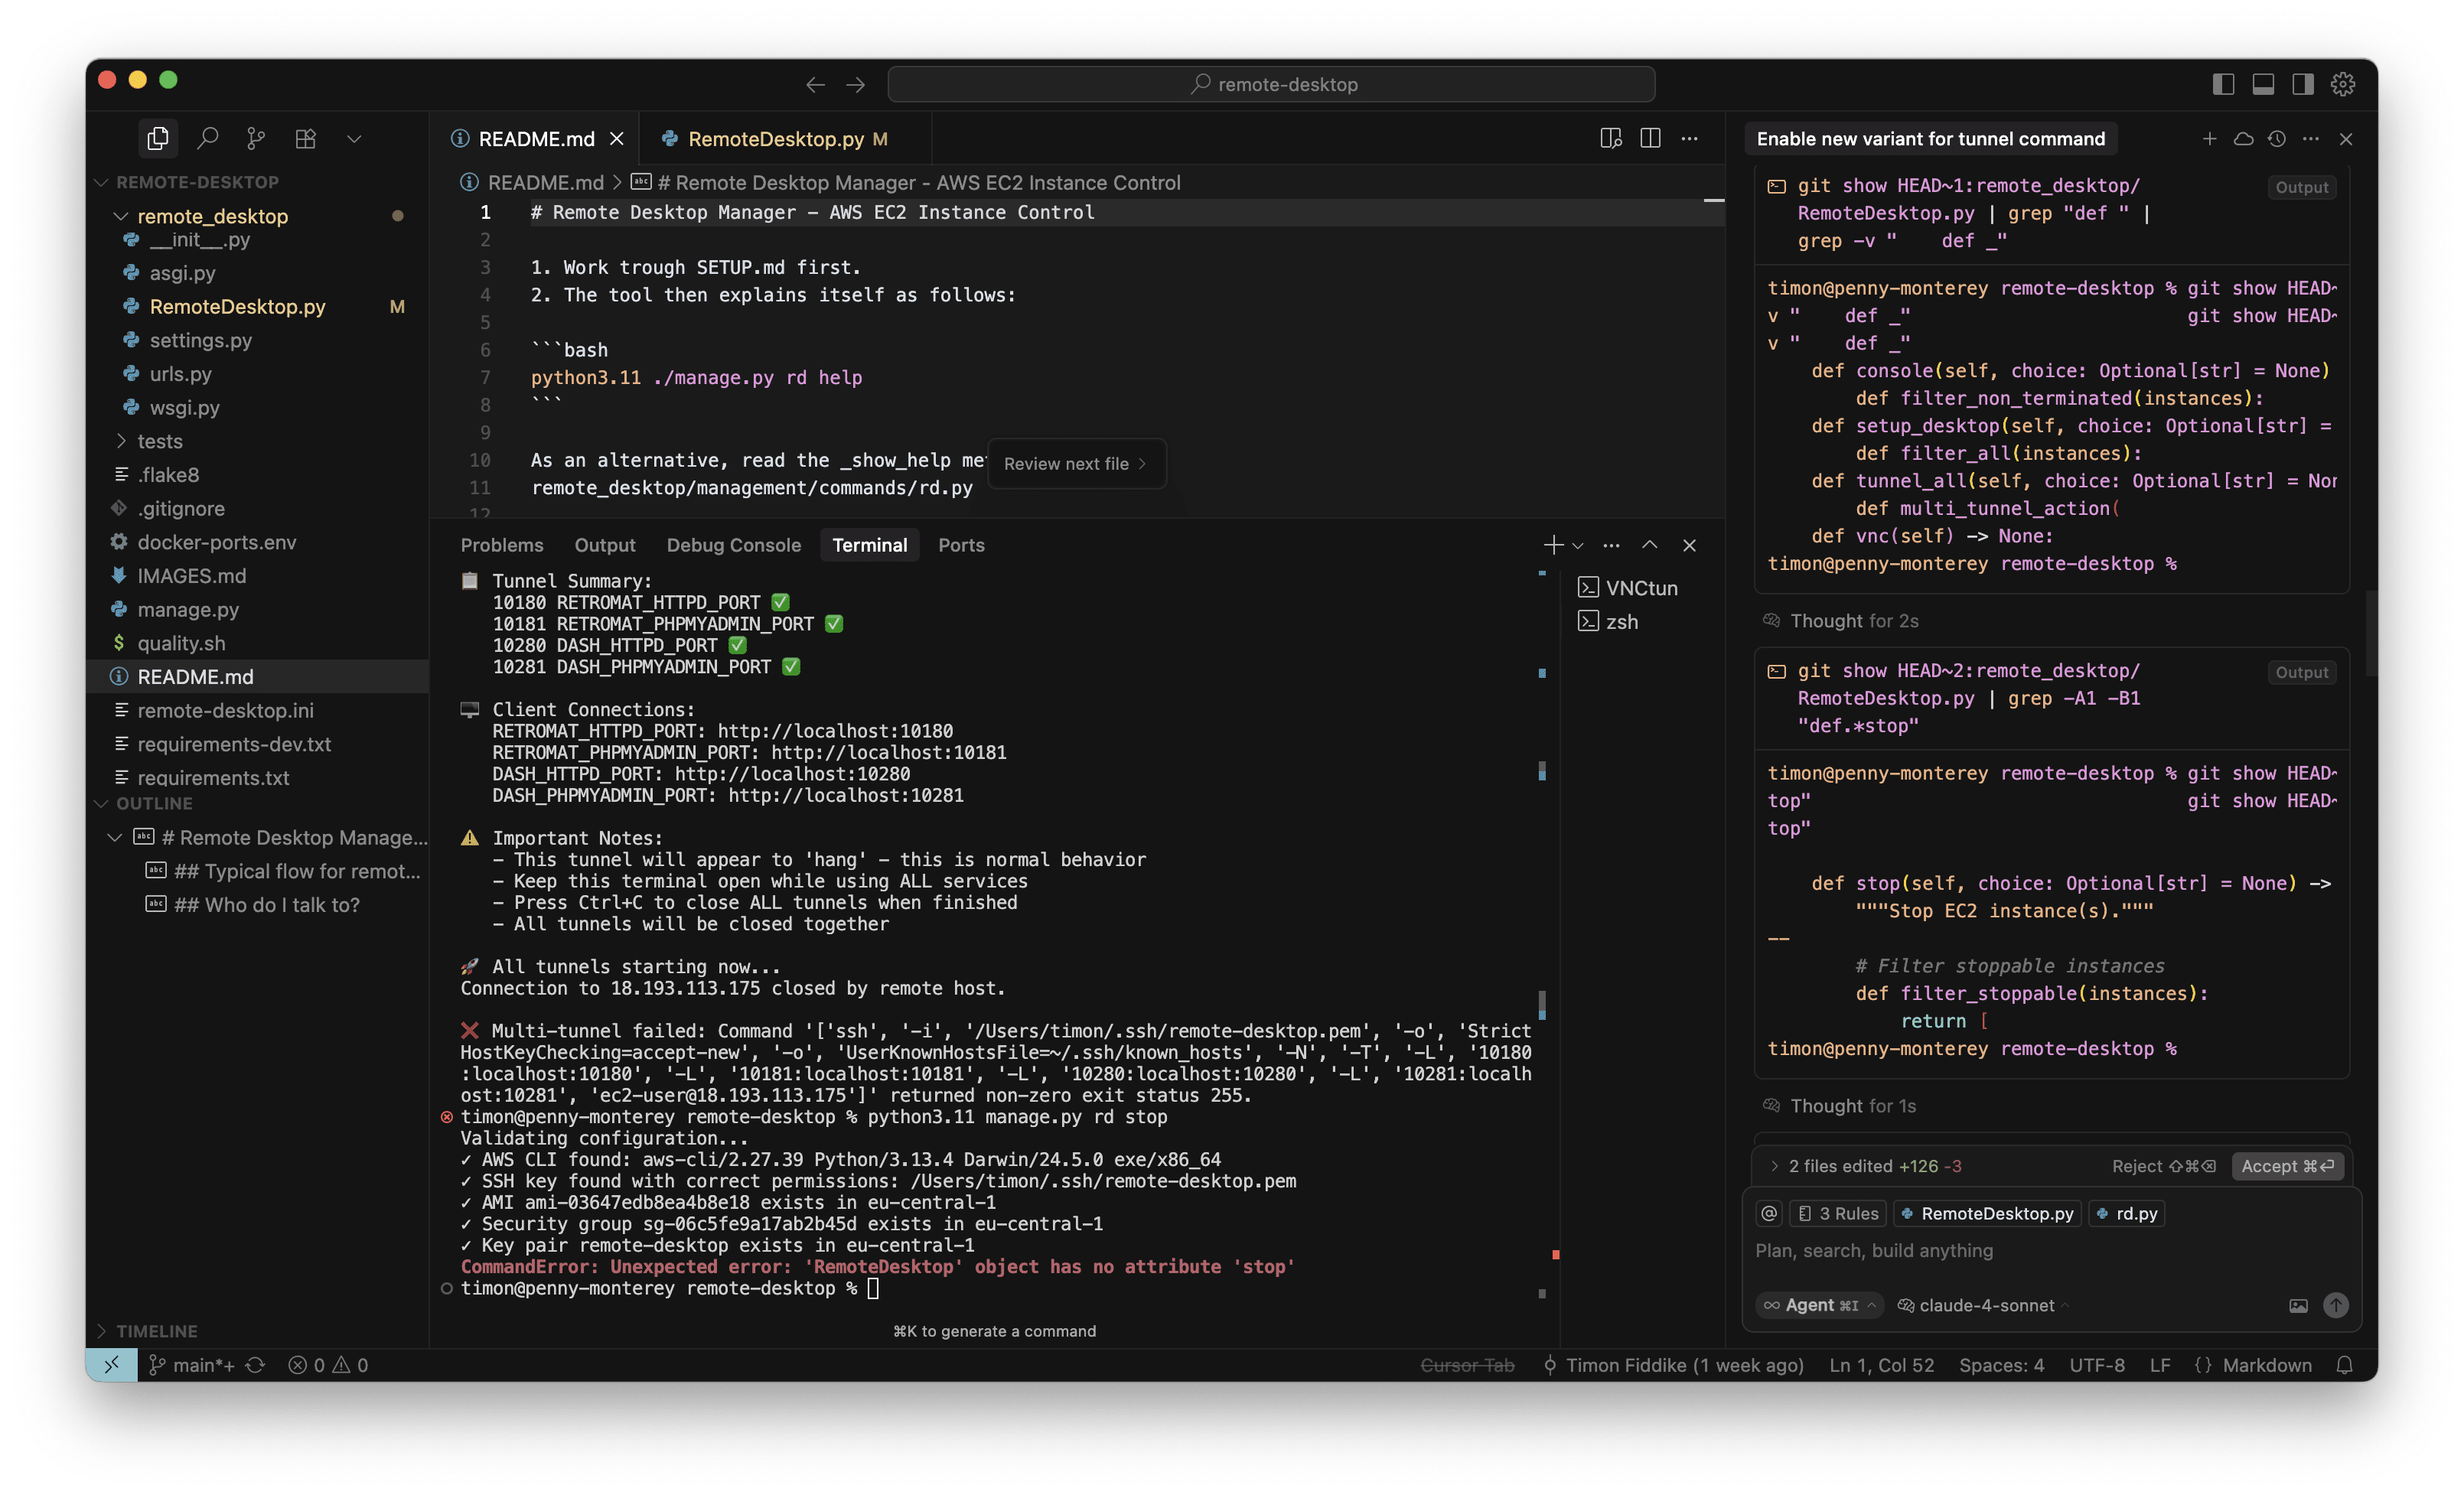2464x1495 pixels.
Task: Open the notifications bell in status bar
Action: pos(2344,1365)
